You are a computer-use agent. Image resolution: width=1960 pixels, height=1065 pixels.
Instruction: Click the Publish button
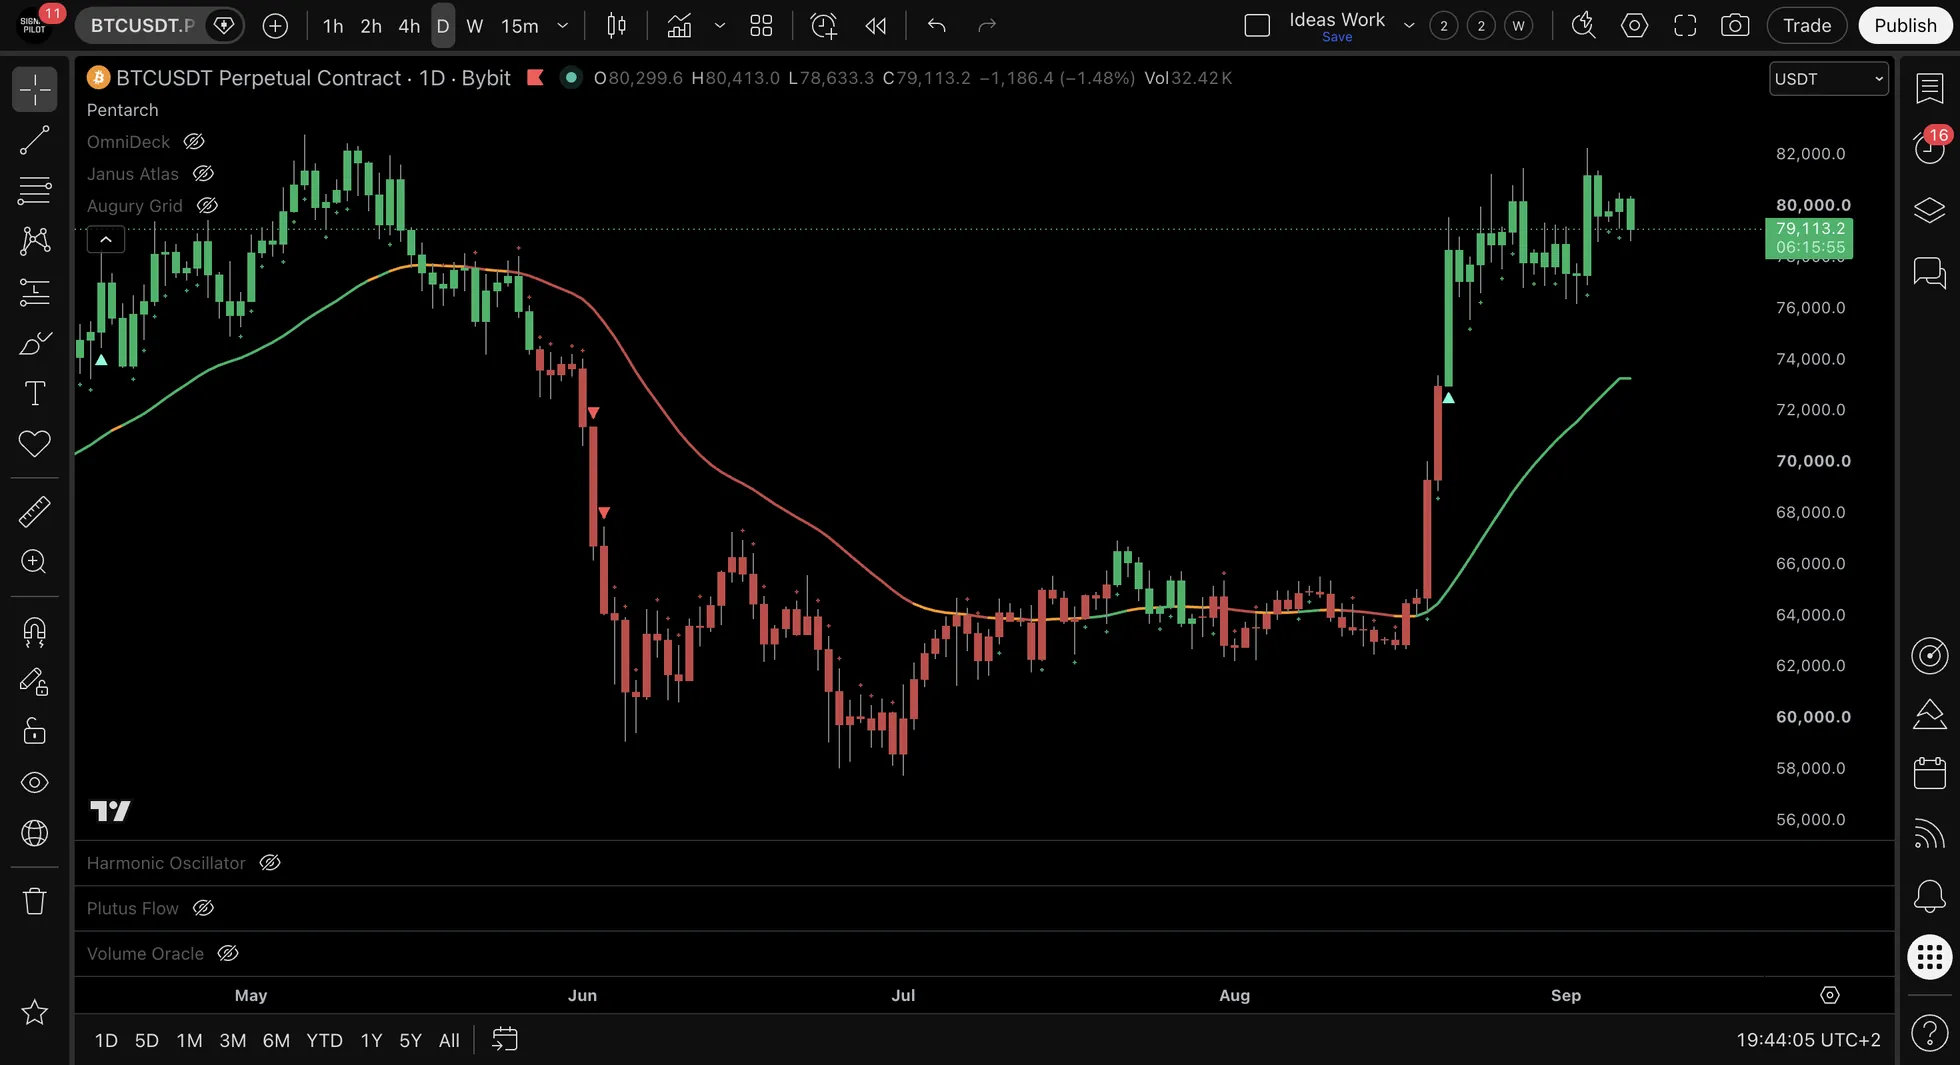(x=1905, y=26)
